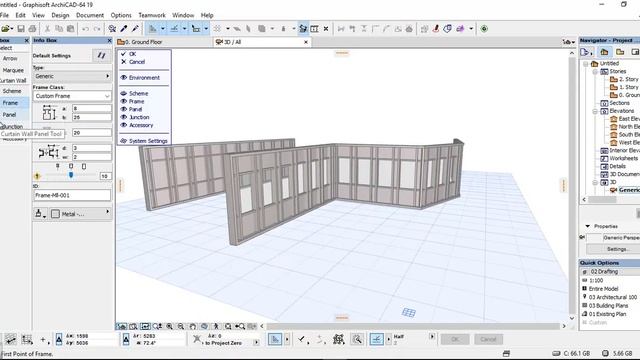
Task: Toggle Panel visibility eye
Action: (x=124, y=109)
